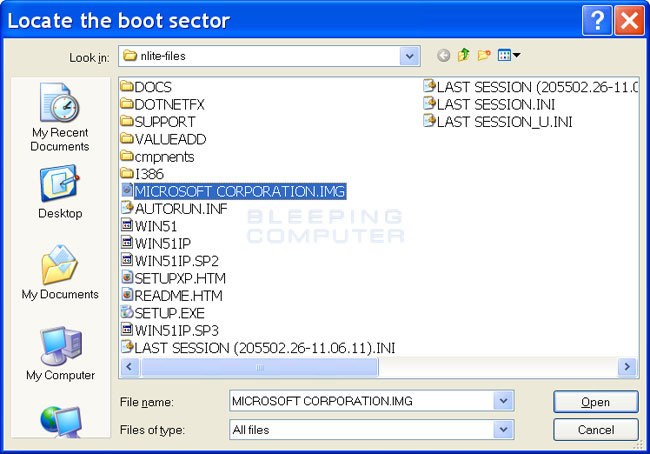Click the horizontal scrollbar thumb

pos(260,367)
